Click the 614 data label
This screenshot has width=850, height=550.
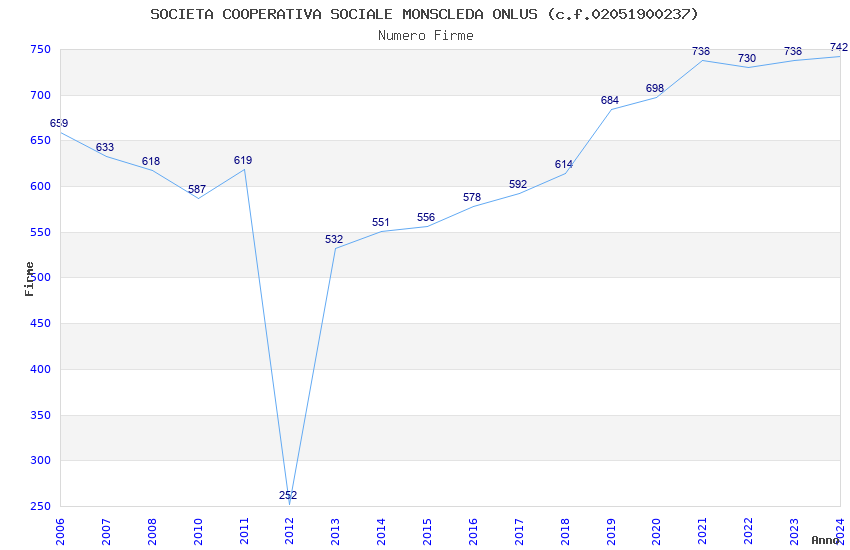[x=564, y=165]
